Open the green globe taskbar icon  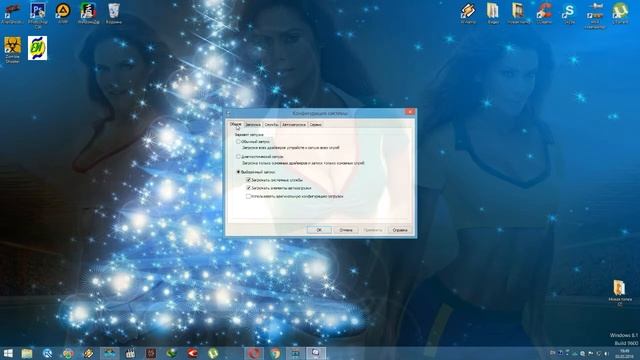[x=171, y=353]
